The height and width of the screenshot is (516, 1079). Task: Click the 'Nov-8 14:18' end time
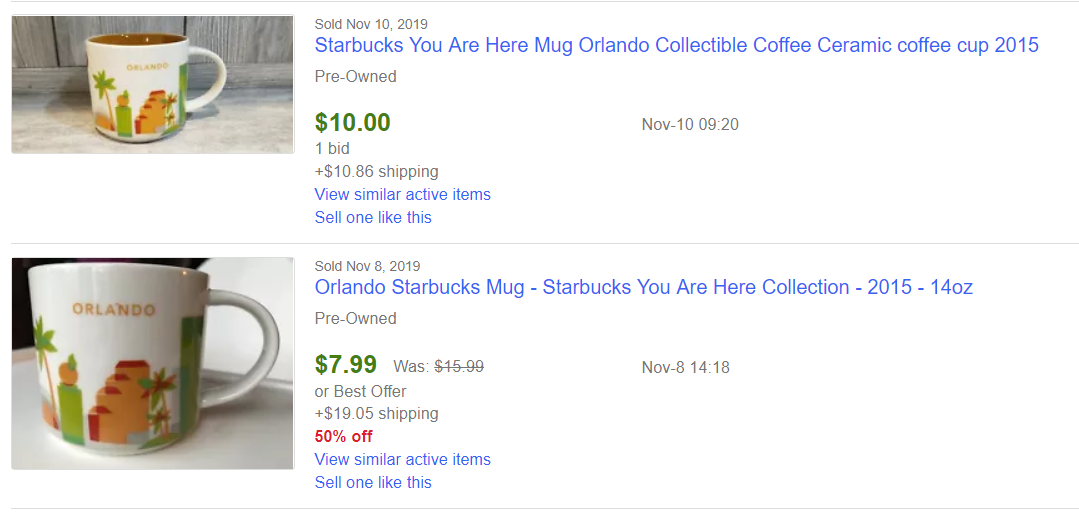pyautogui.click(x=685, y=367)
